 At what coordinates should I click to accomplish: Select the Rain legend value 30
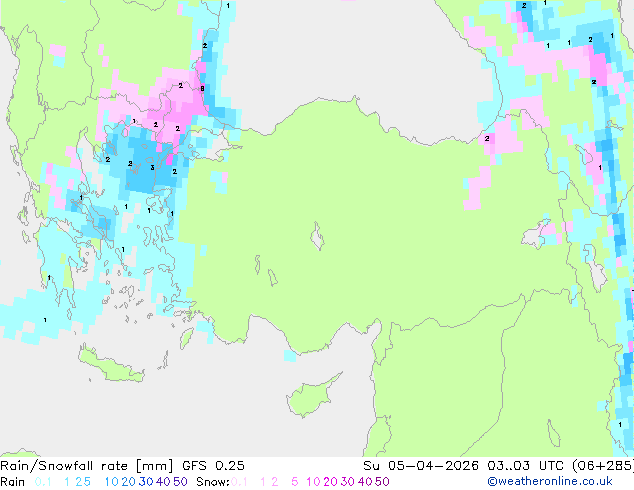click(x=146, y=482)
